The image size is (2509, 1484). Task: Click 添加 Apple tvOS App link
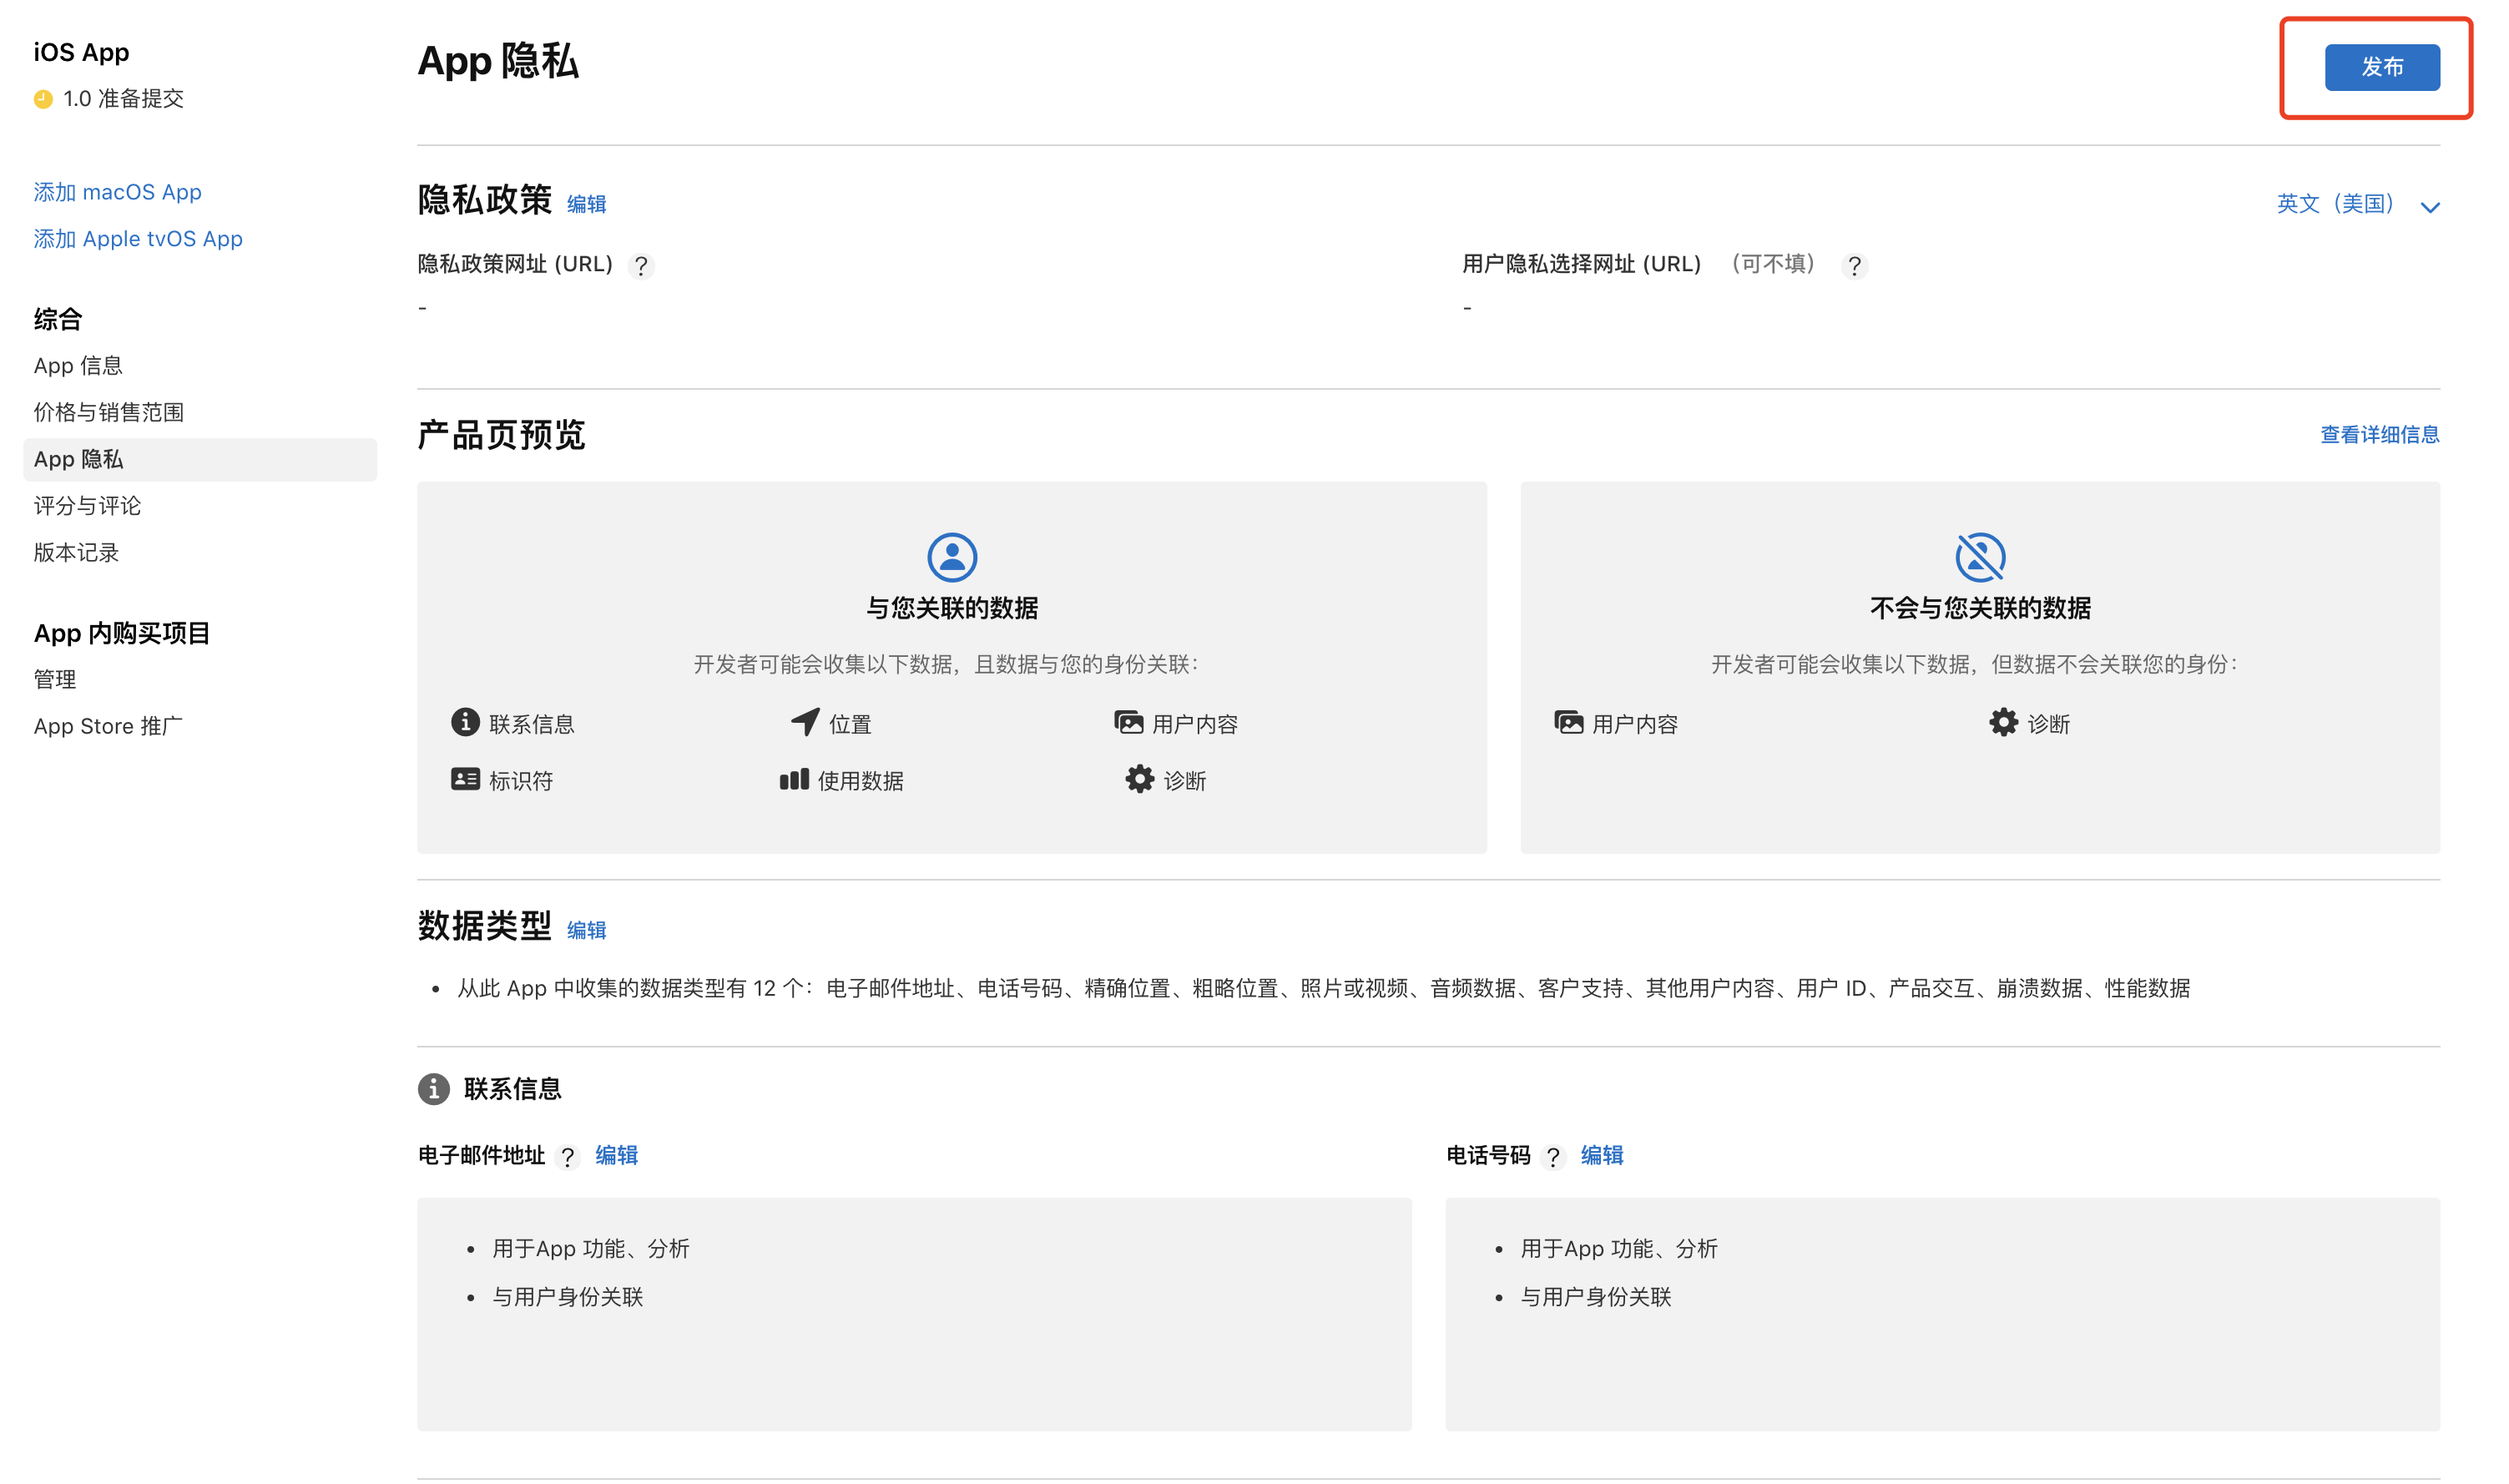pyautogui.click(x=138, y=239)
